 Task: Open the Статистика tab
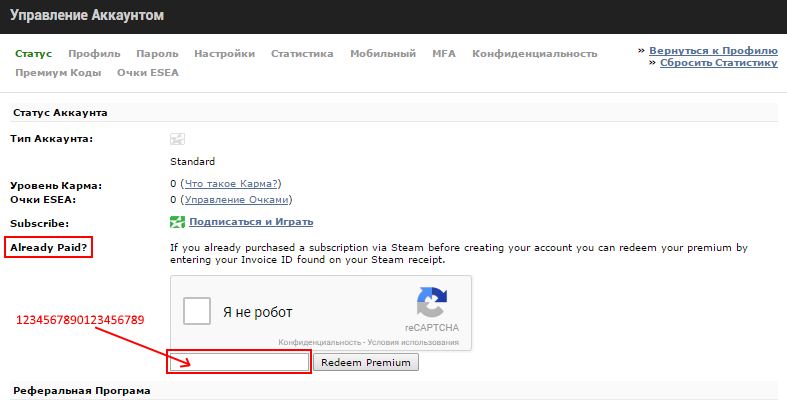tap(302, 54)
